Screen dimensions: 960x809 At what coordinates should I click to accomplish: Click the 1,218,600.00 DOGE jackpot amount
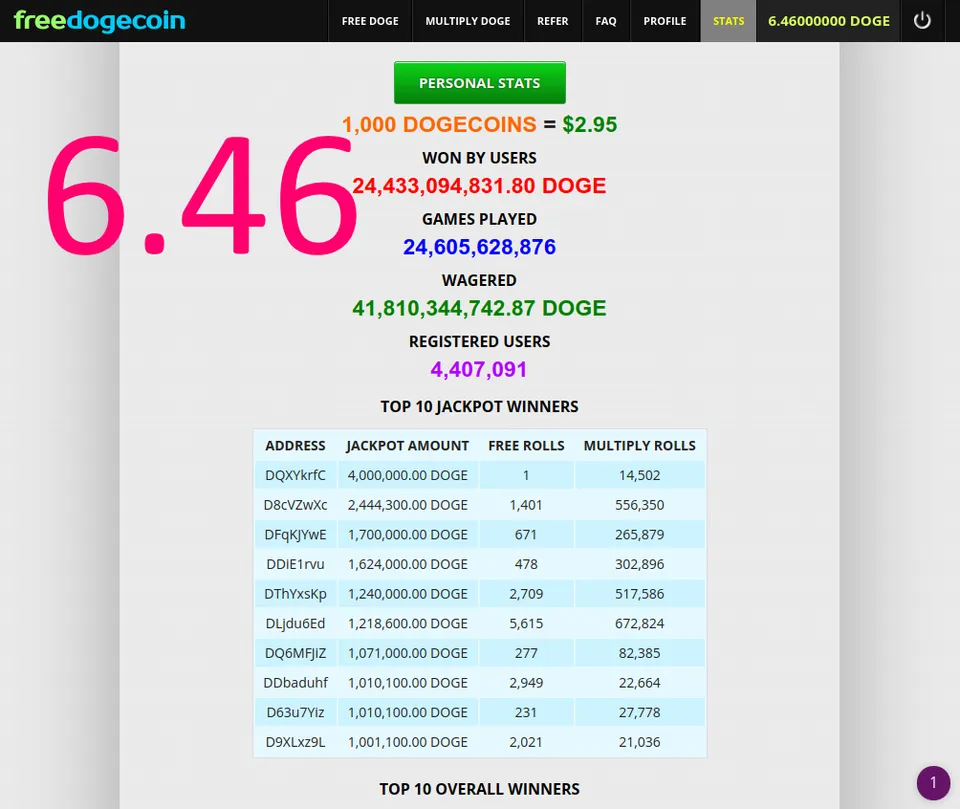407,623
